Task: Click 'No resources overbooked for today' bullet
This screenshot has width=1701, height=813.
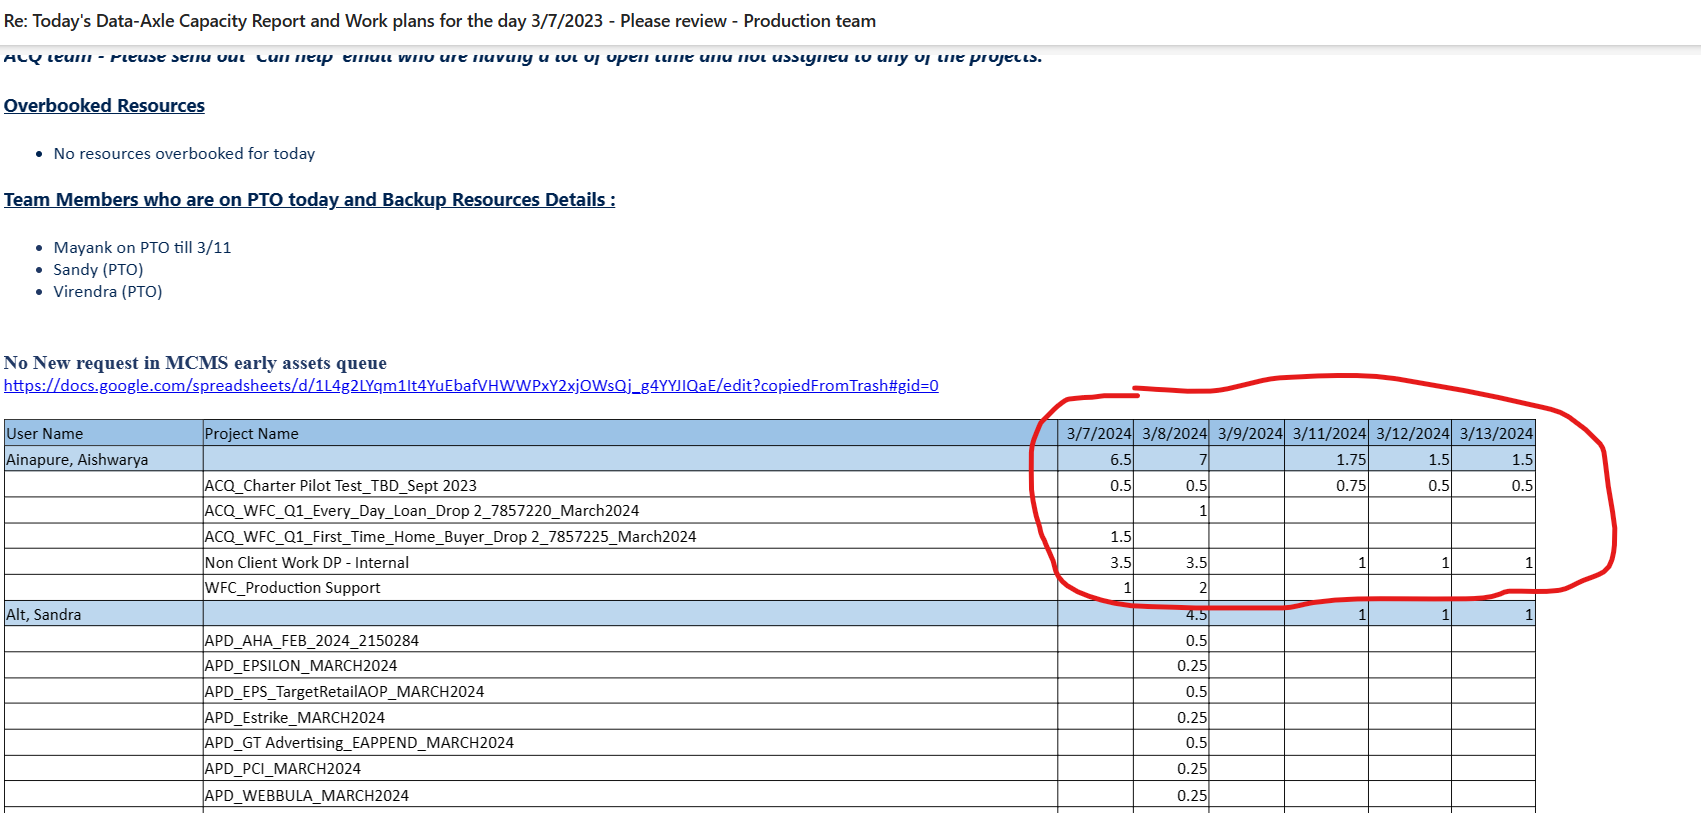Action: point(184,154)
